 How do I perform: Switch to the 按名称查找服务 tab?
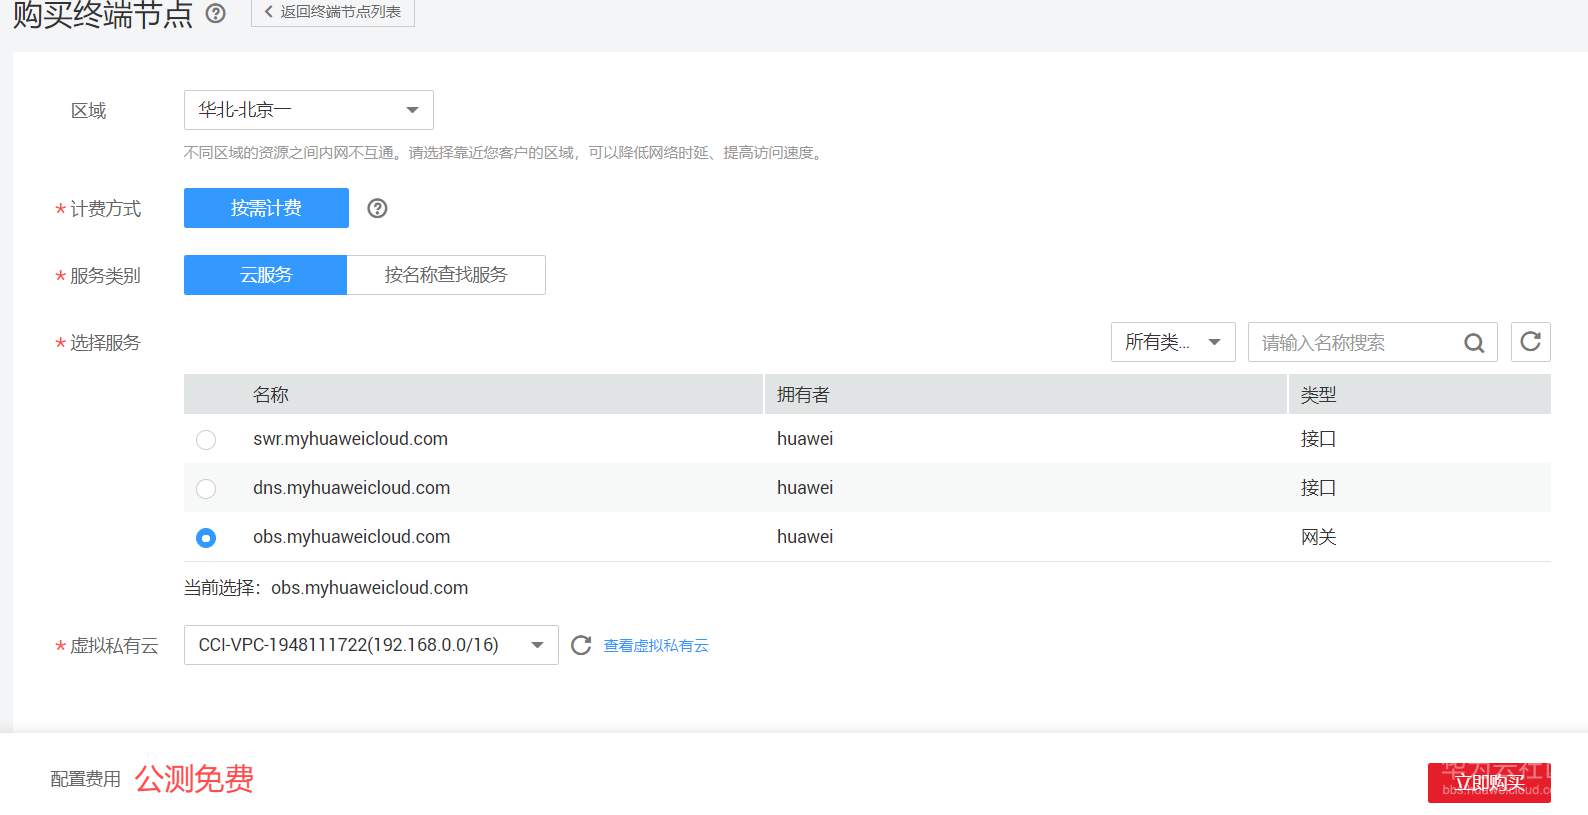click(x=446, y=275)
